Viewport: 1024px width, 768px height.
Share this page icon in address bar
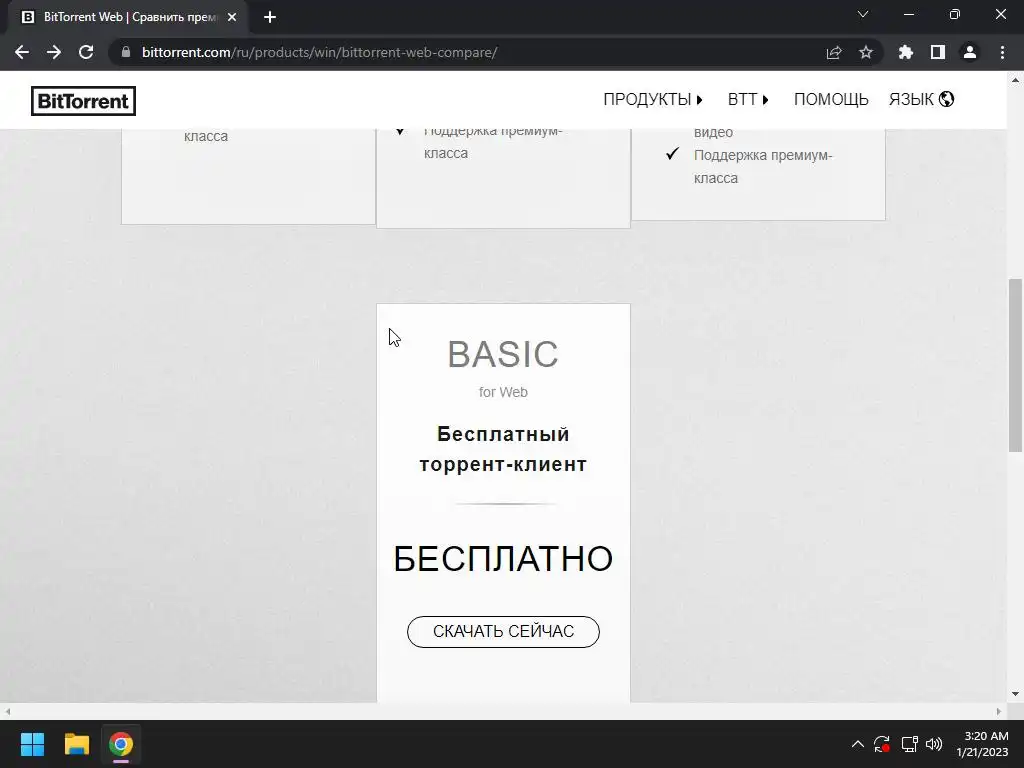click(834, 52)
